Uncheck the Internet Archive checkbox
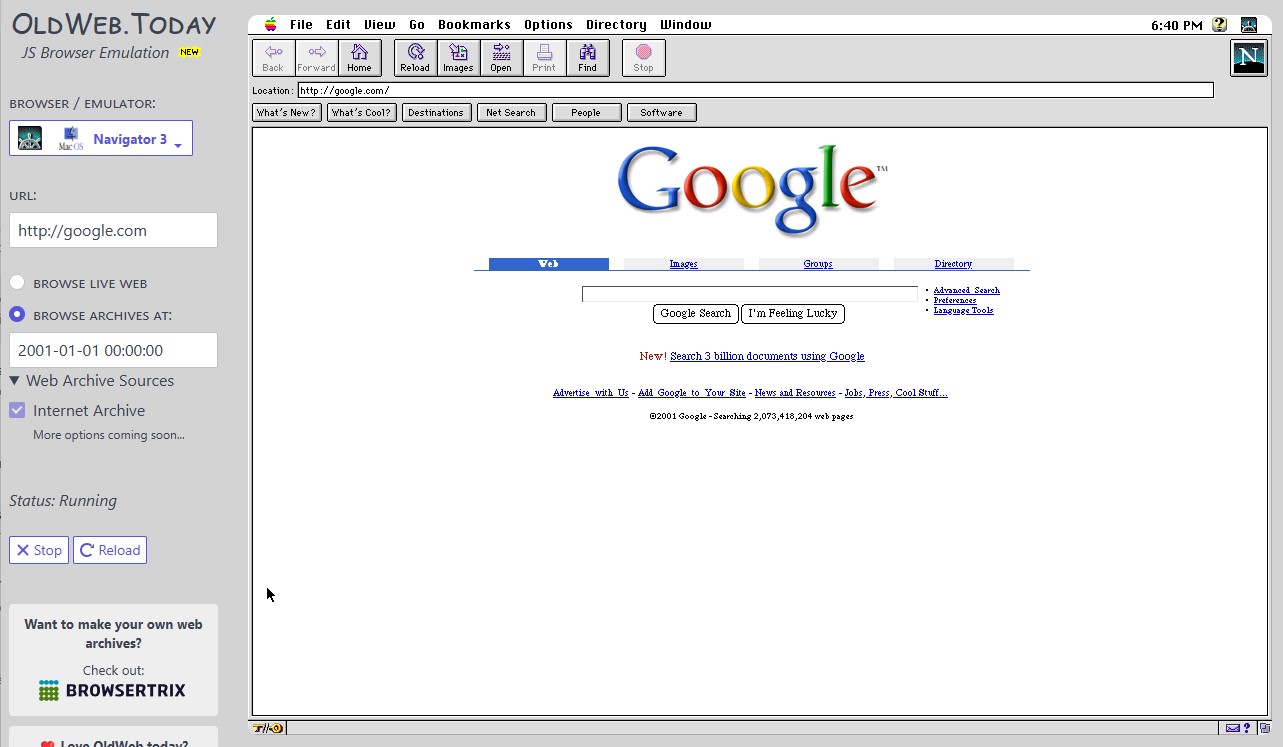The width and height of the screenshot is (1283, 747). (x=17, y=410)
